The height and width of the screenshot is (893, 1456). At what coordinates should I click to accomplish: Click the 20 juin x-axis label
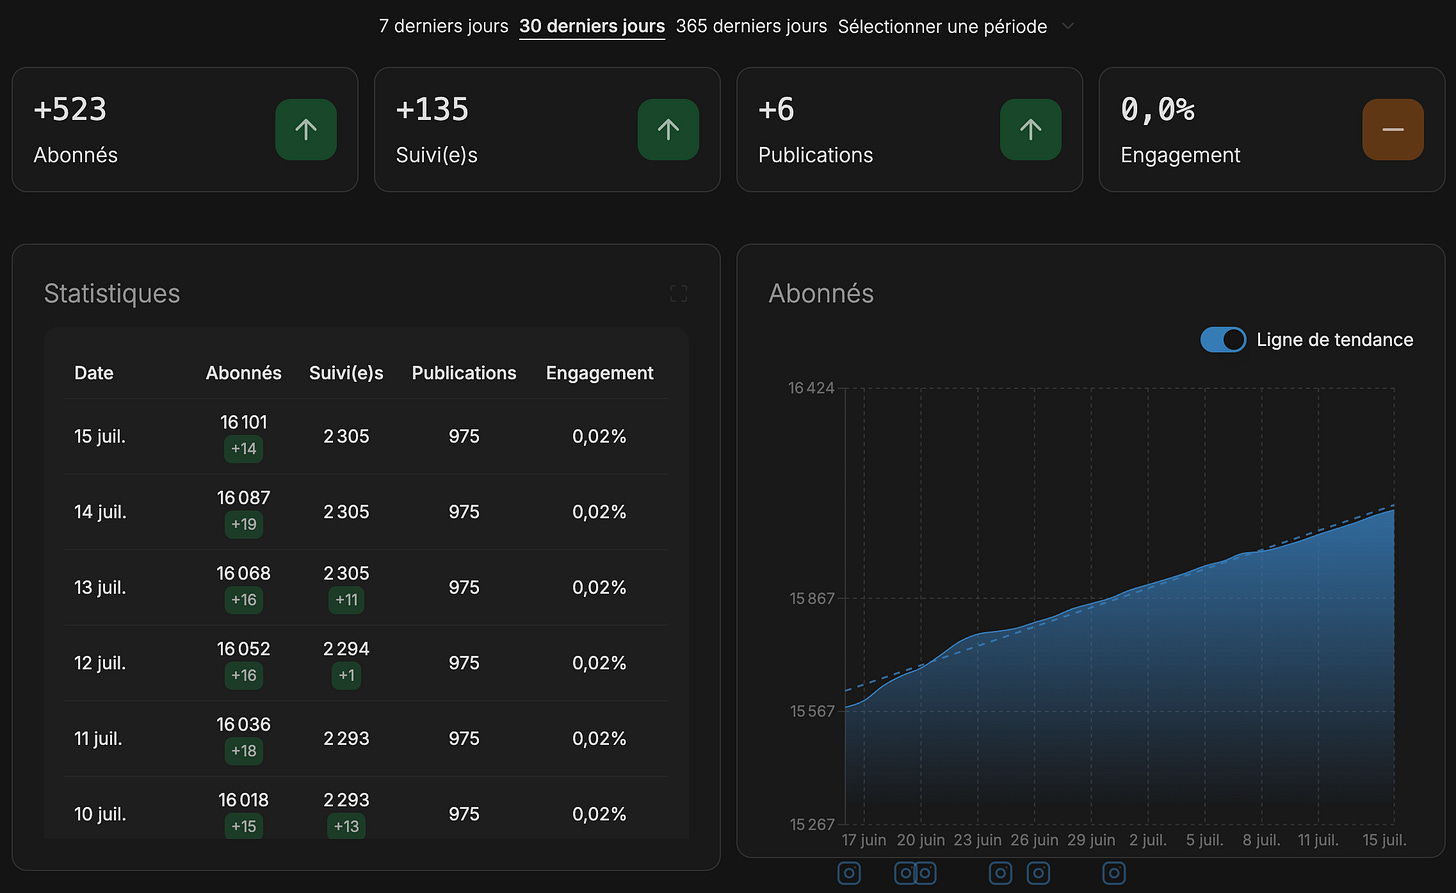(x=921, y=840)
